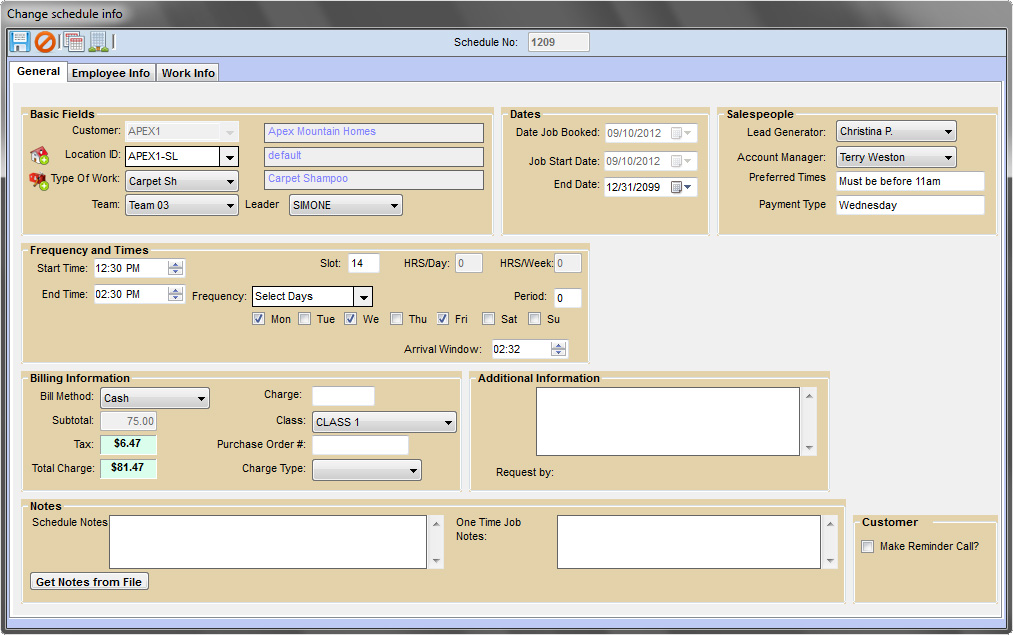Click the Purchase Order # field
Image resolution: width=1013 pixels, height=635 pixels.
[360, 445]
